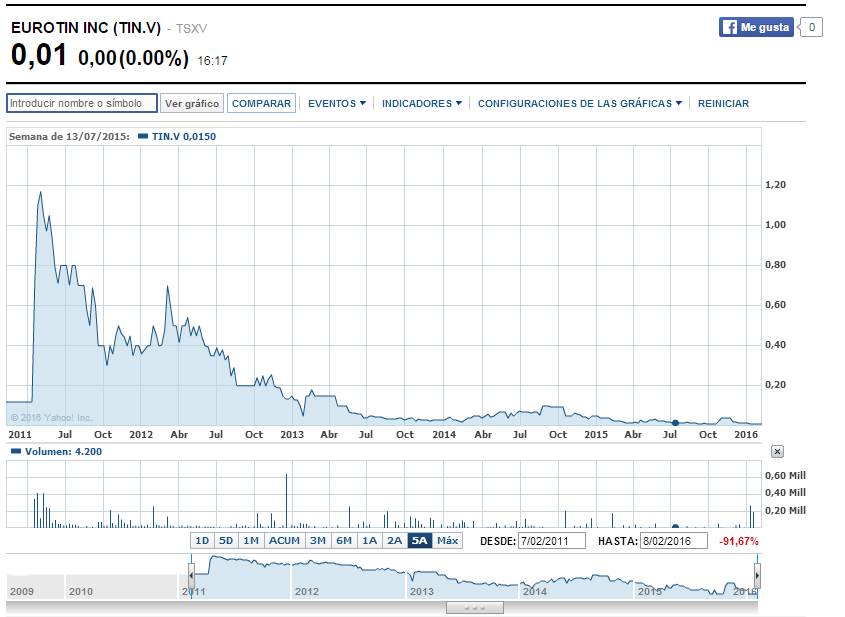Select the 1A time range
Viewport: 845px width, 617px height.
pyautogui.click(x=369, y=540)
